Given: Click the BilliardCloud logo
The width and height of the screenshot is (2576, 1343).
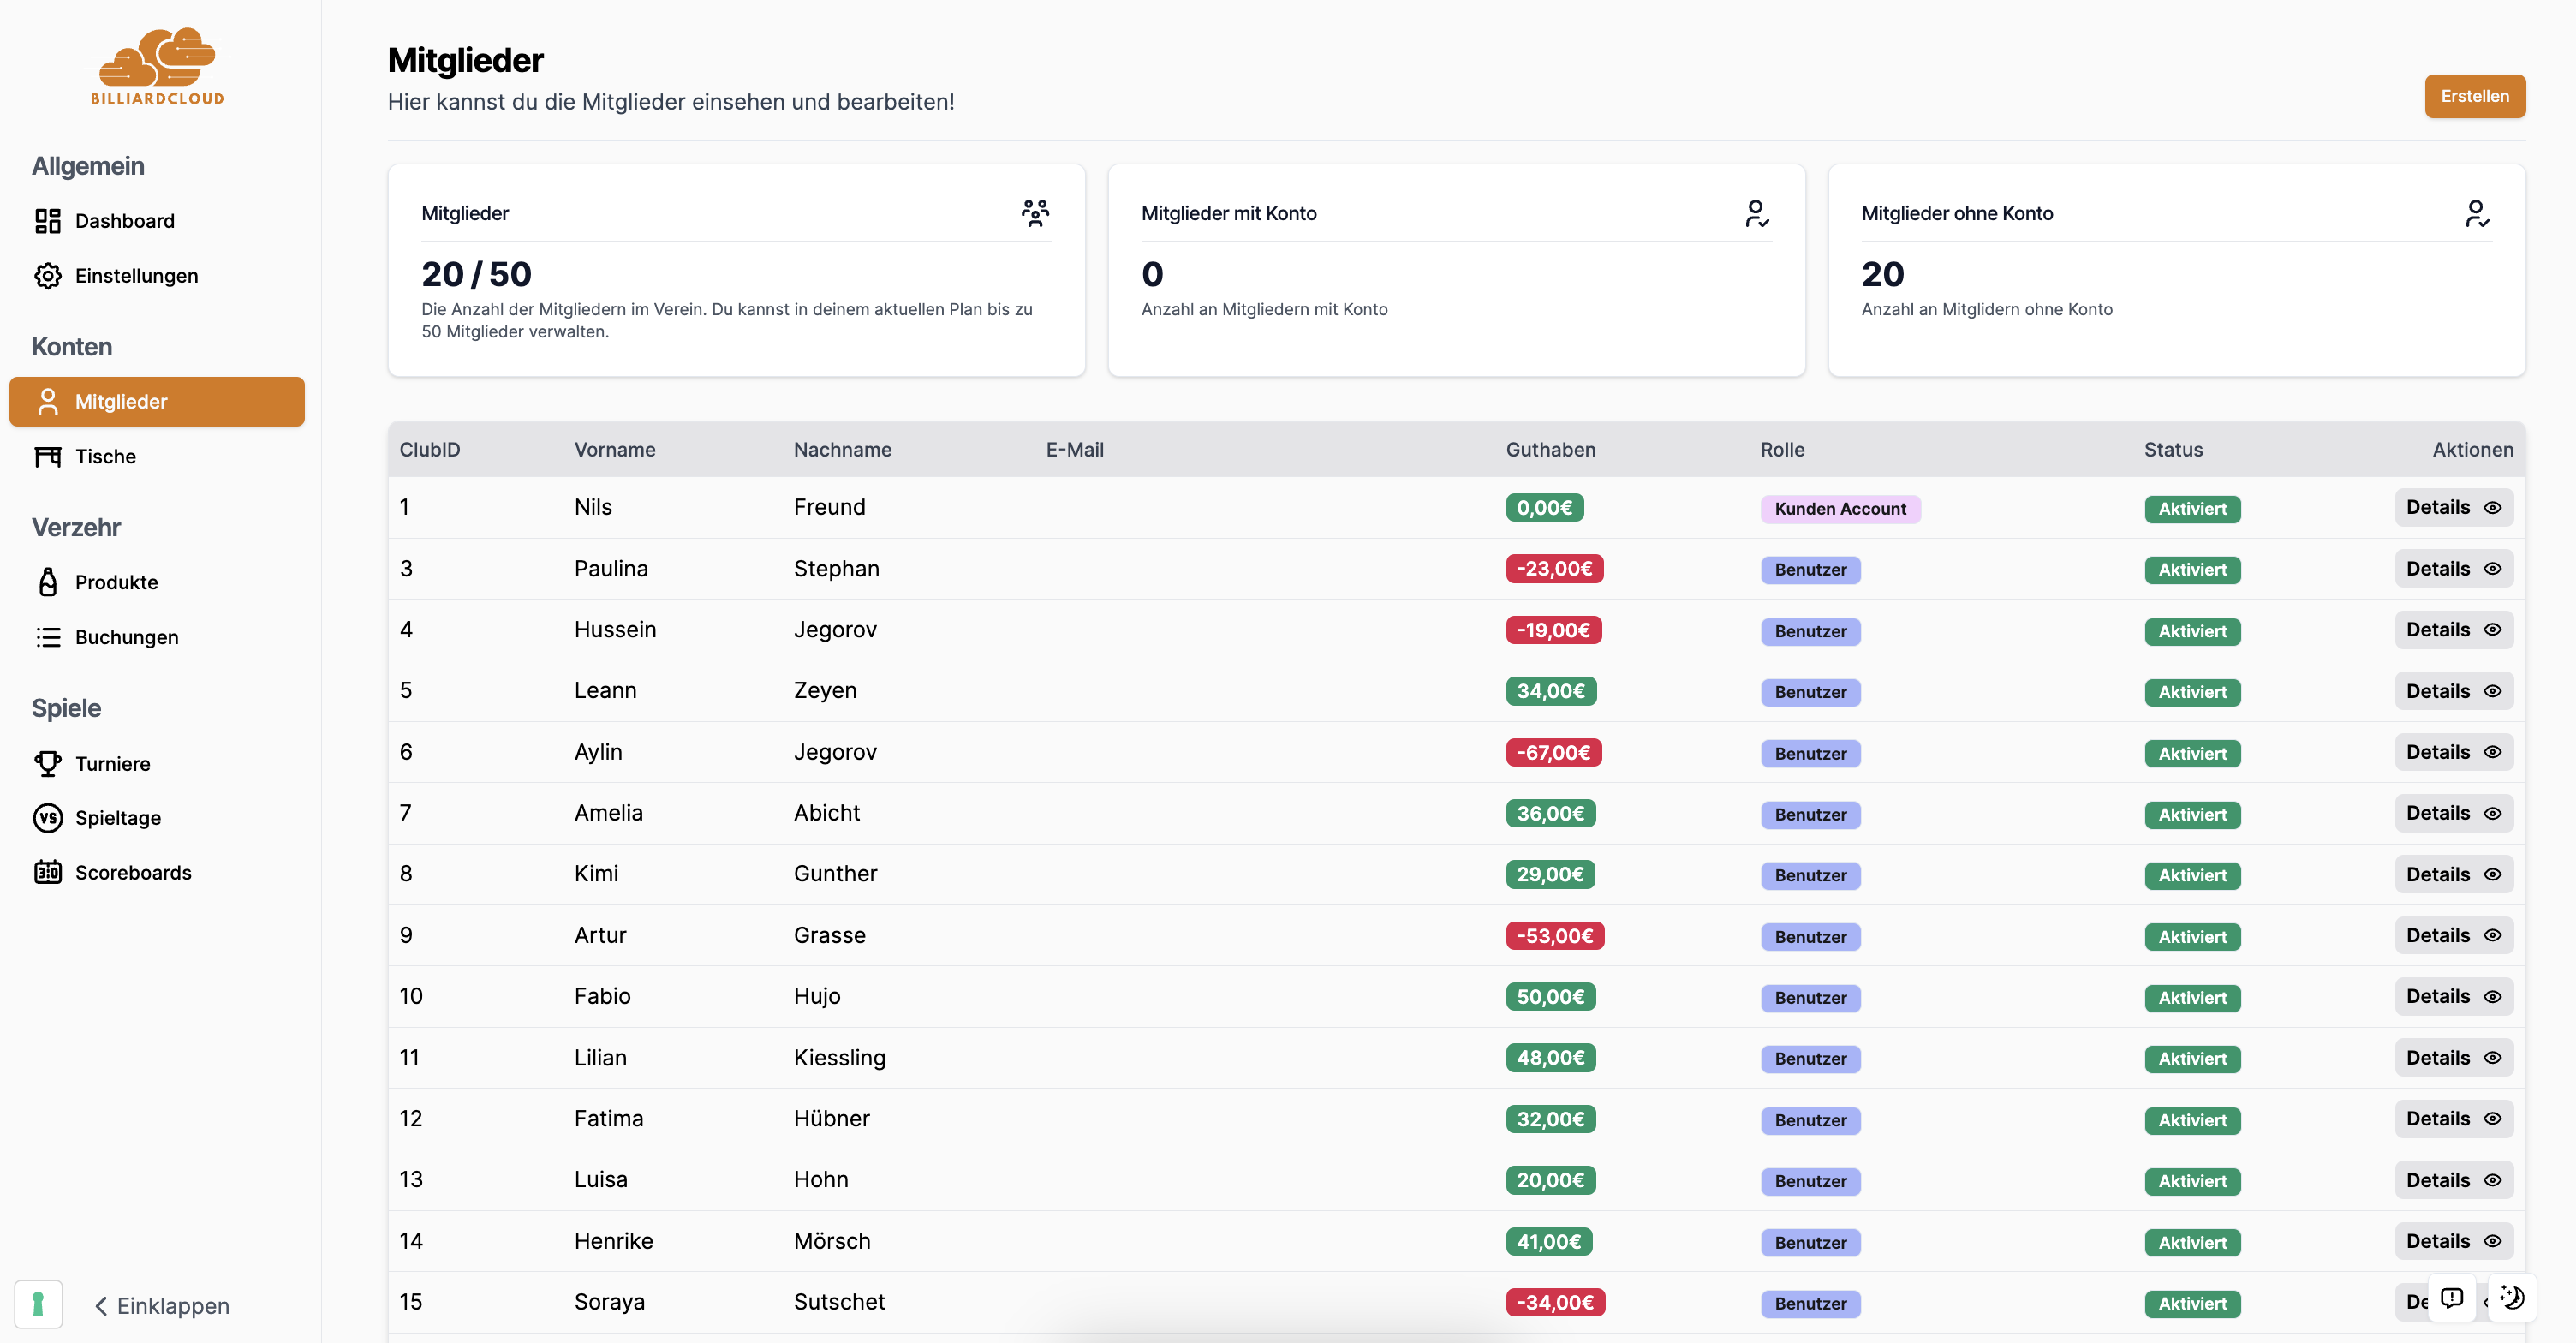Looking at the screenshot, I should click(x=157, y=66).
